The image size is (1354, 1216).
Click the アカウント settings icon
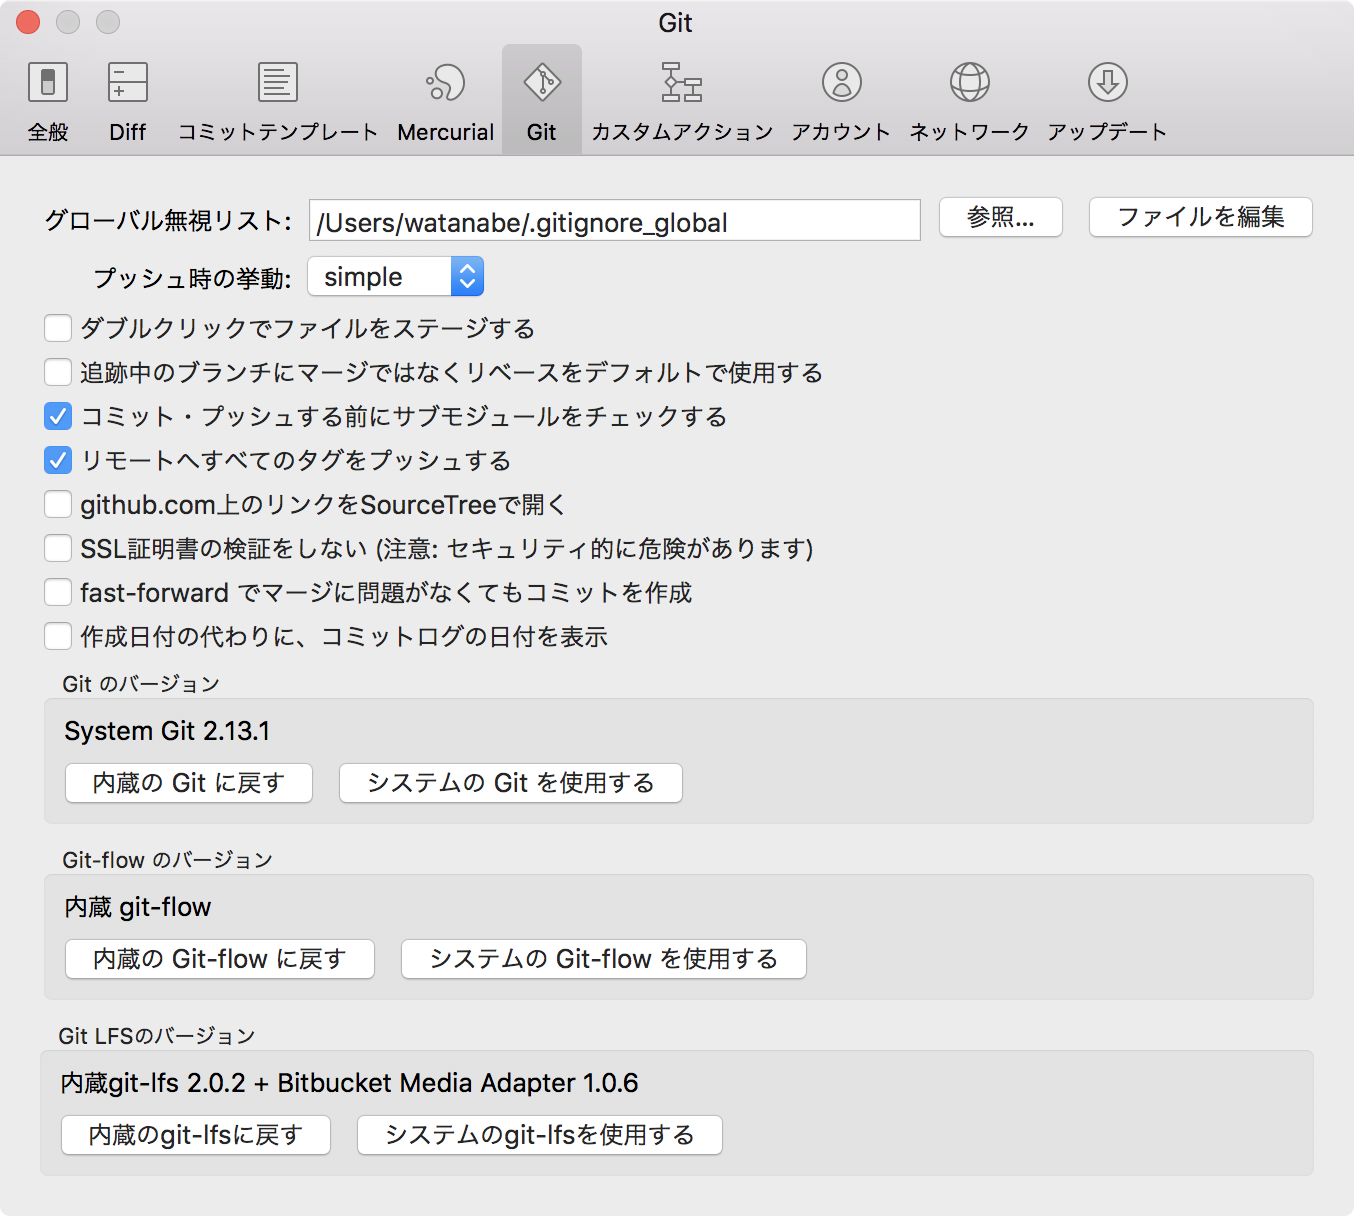(x=840, y=95)
